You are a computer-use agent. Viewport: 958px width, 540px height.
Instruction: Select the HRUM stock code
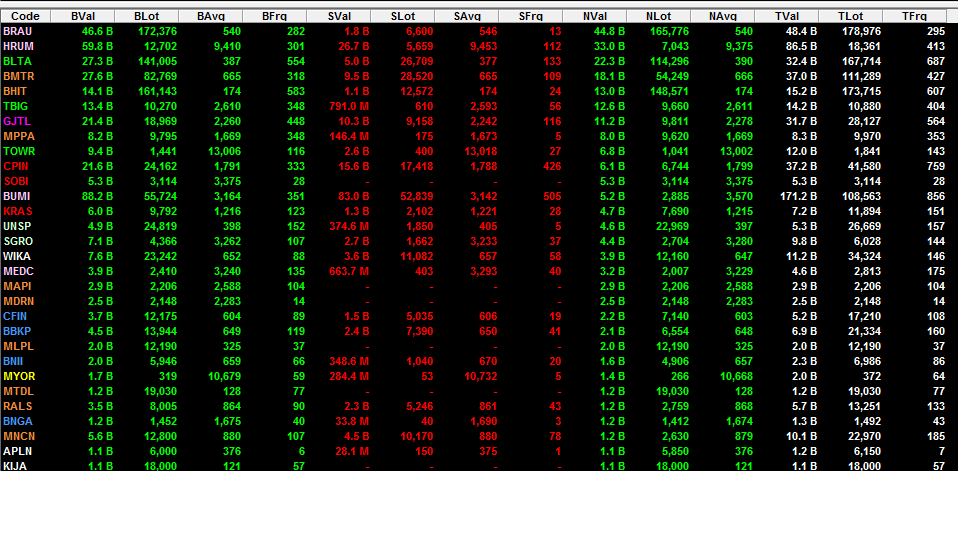[18, 46]
